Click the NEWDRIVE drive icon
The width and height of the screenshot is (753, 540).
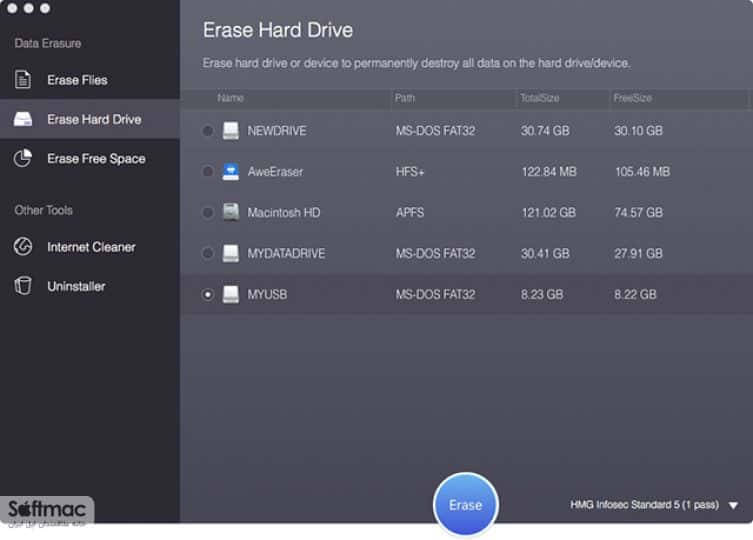[231, 131]
